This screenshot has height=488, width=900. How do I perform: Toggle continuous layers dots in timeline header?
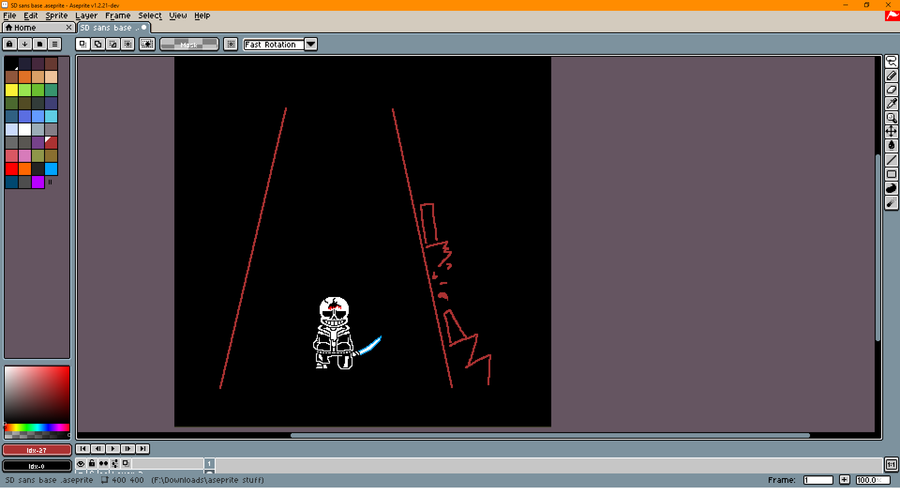pyautogui.click(x=103, y=463)
